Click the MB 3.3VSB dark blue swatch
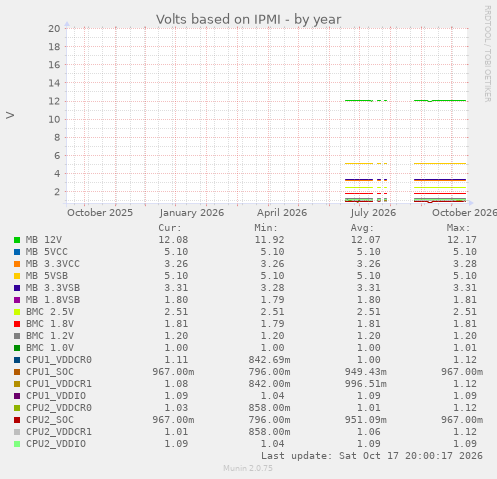497x479 pixels. click(x=17, y=288)
